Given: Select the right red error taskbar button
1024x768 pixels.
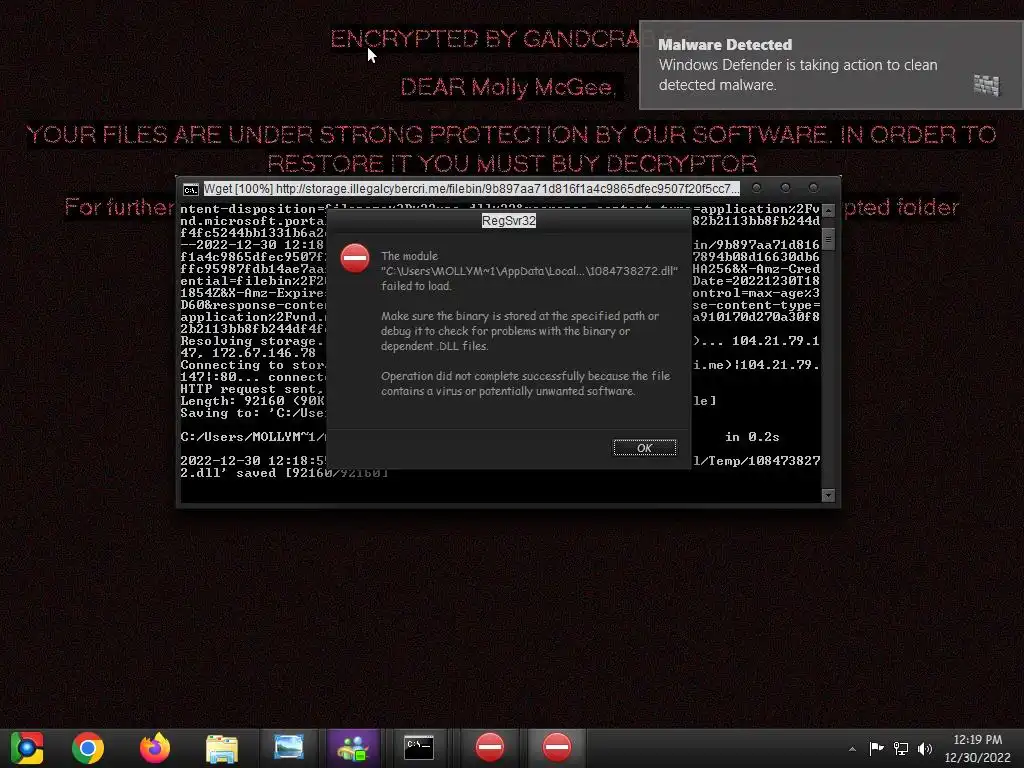Looking at the screenshot, I should click(557, 748).
